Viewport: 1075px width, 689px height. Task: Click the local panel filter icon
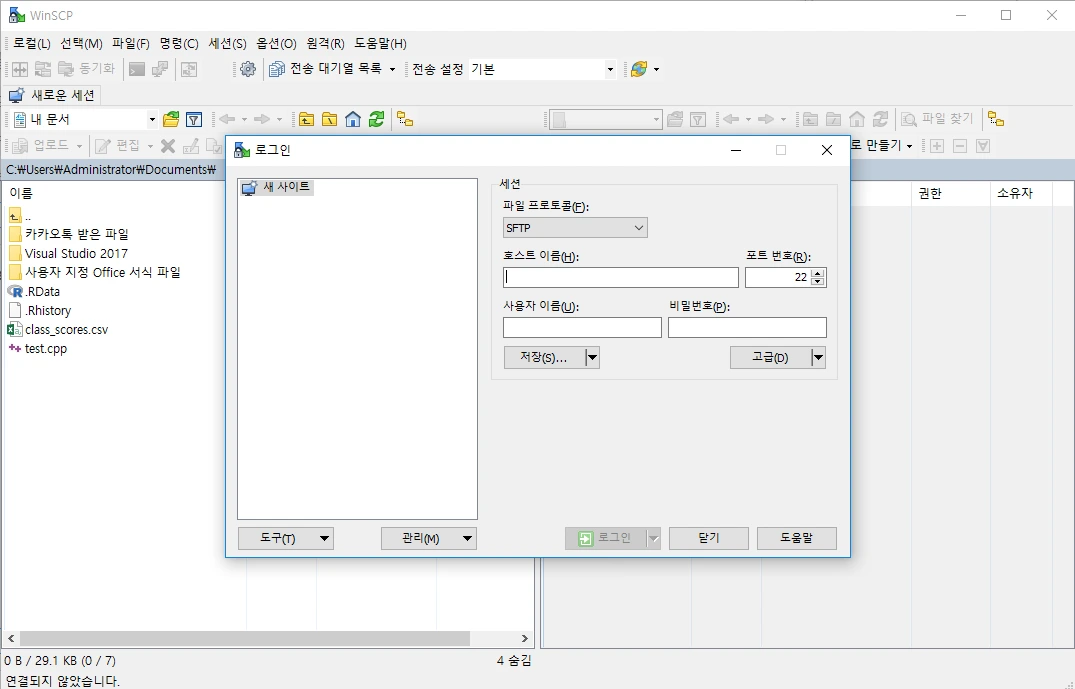coord(192,119)
